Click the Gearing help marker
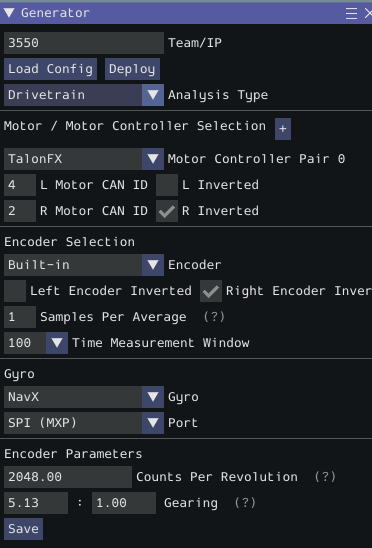The height and width of the screenshot is (548, 372). [x=245, y=503]
